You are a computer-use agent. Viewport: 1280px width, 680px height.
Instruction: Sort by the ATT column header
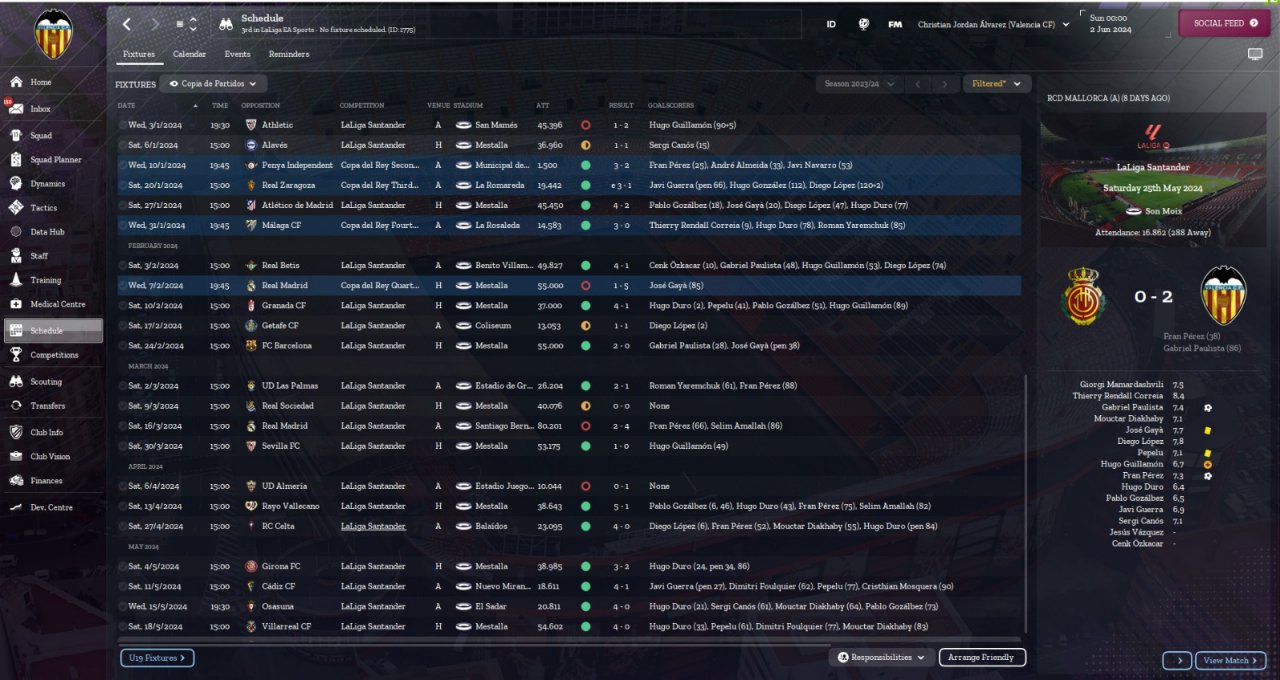point(543,105)
